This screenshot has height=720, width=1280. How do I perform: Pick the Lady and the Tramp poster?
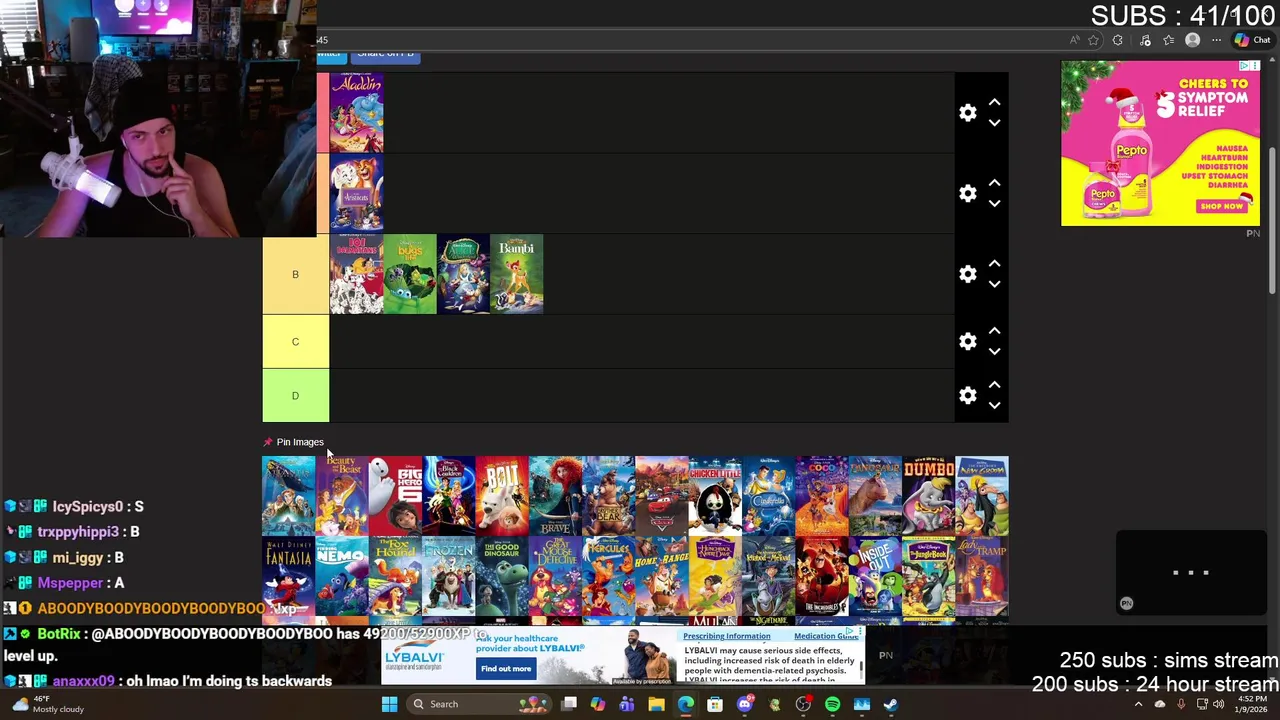[x=982, y=577]
